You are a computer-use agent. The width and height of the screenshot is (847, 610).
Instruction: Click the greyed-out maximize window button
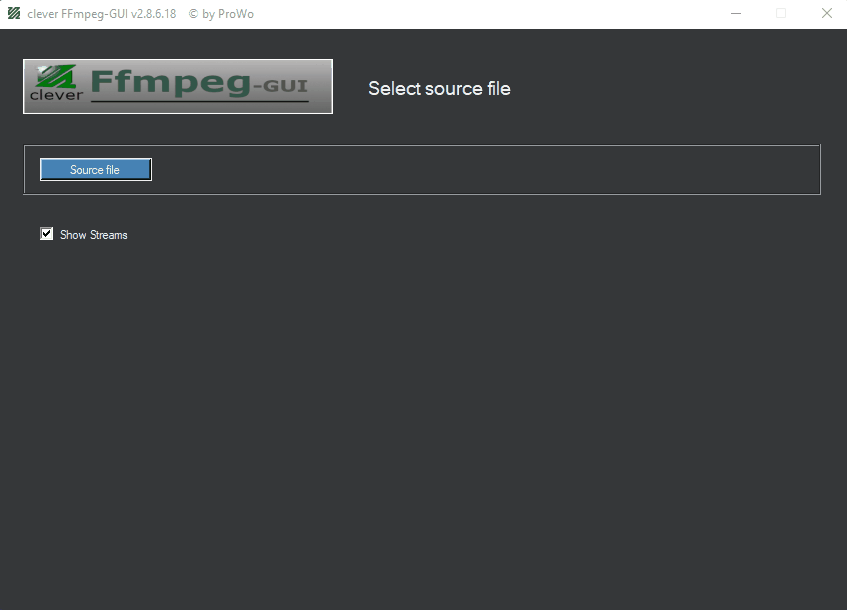[x=781, y=14]
